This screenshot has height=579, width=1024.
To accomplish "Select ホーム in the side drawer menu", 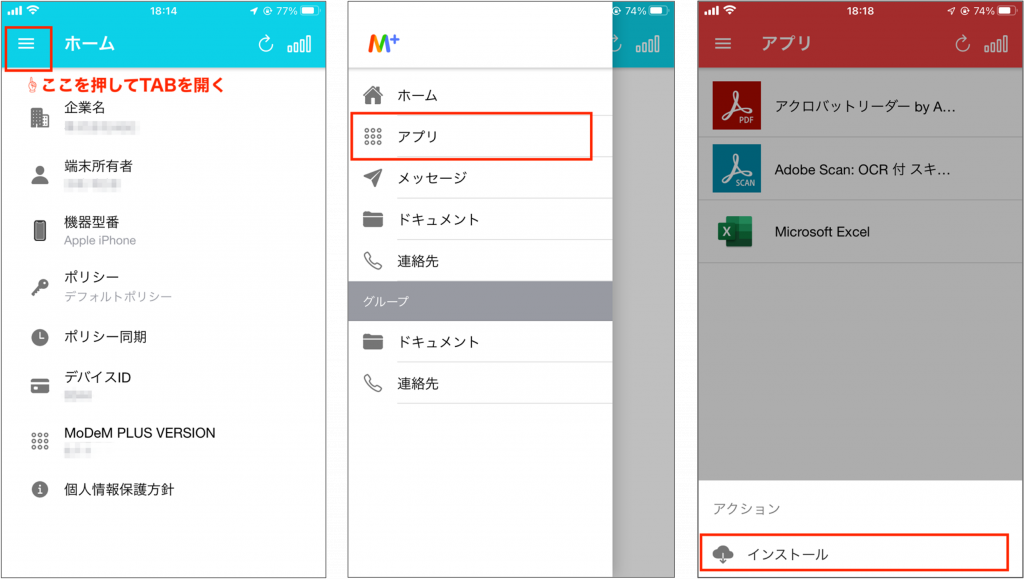I will 417,96.
